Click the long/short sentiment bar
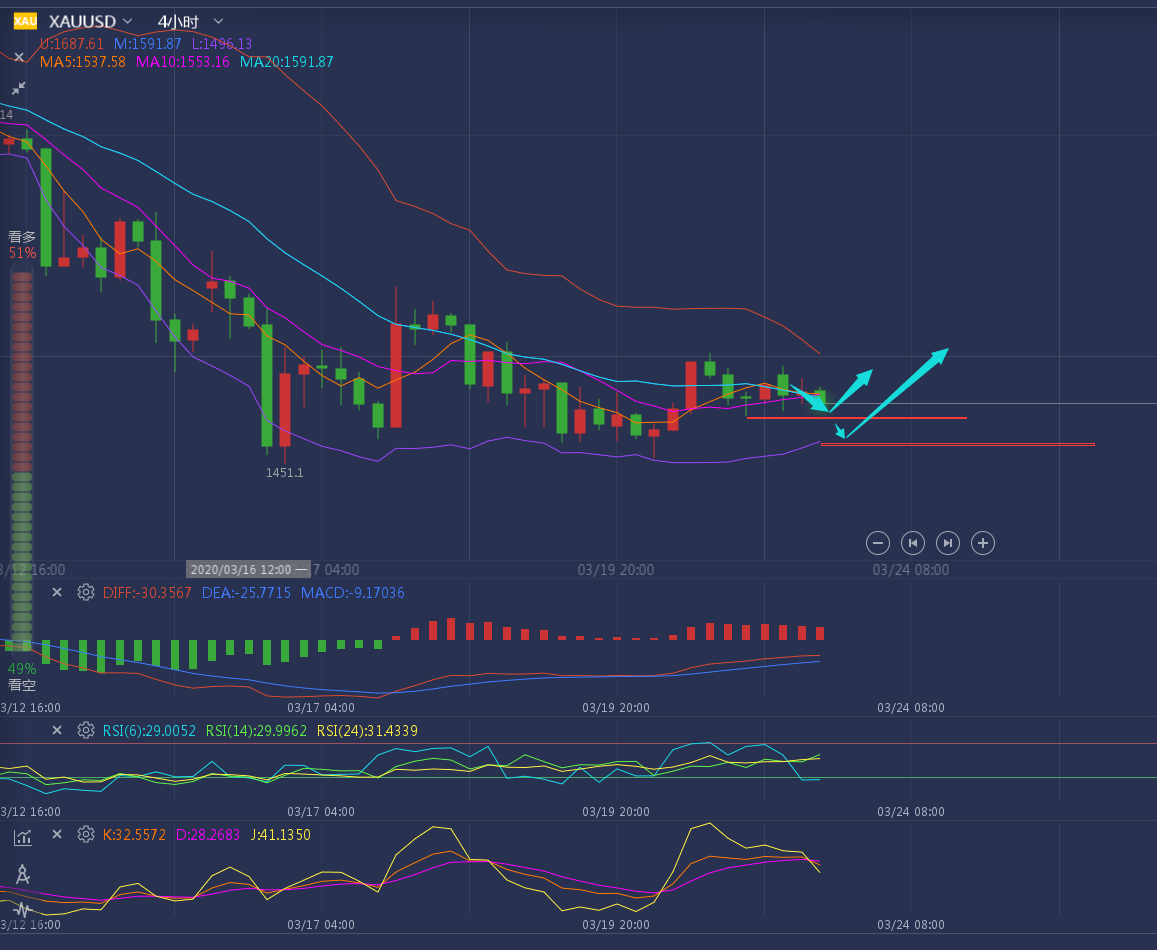 point(21,460)
